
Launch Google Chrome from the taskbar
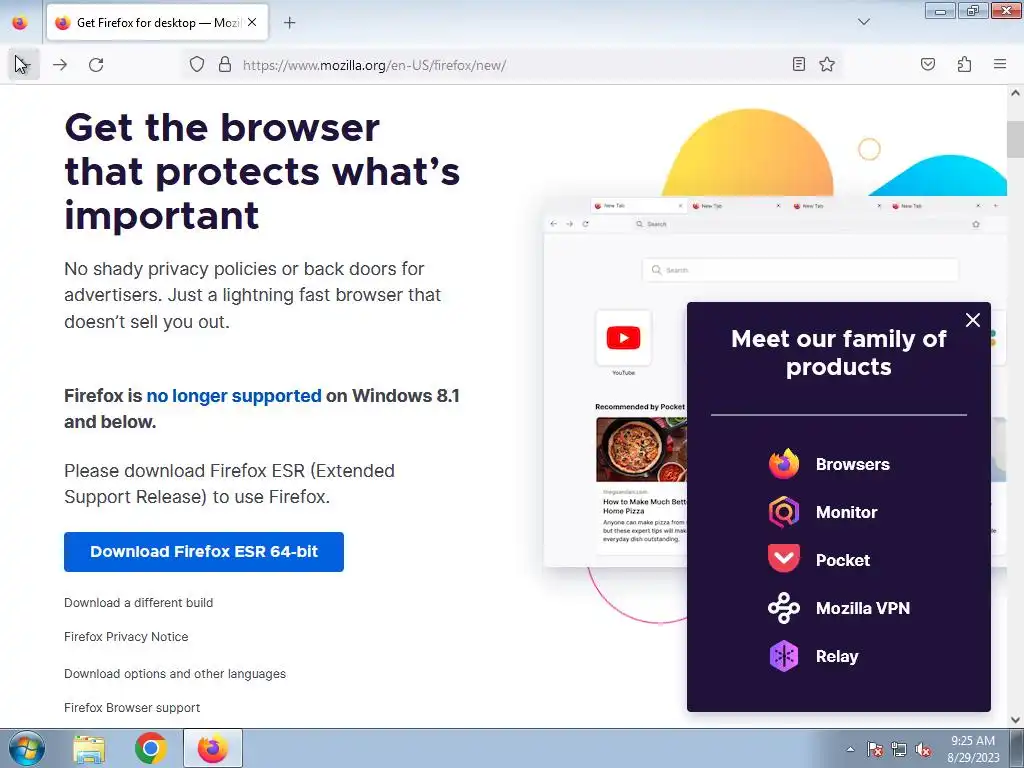pos(150,748)
